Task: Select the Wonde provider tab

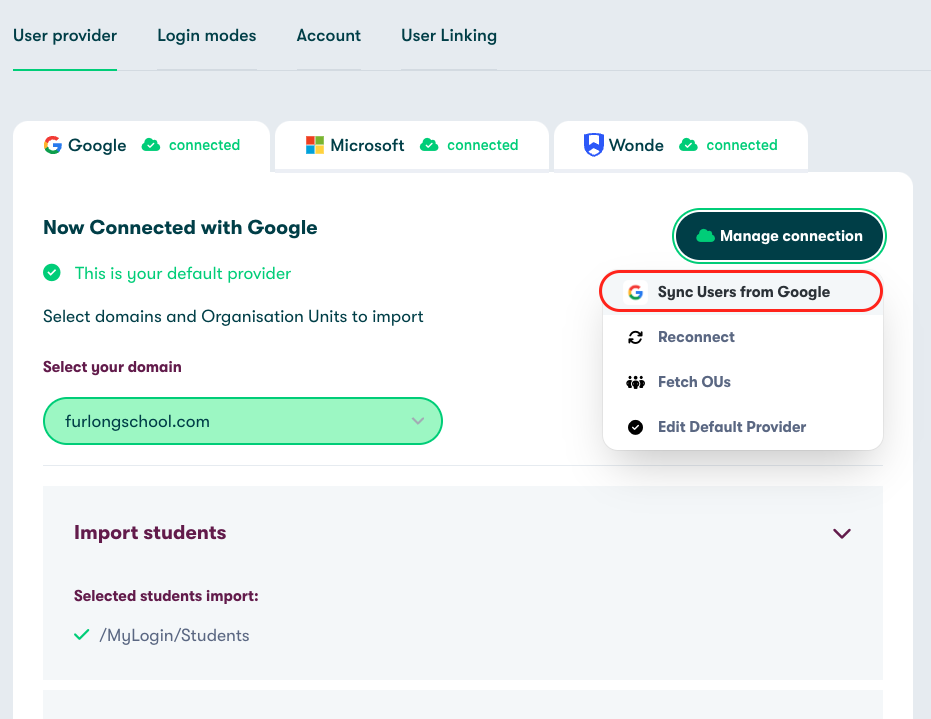Action: pyautogui.click(x=680, y=145)
